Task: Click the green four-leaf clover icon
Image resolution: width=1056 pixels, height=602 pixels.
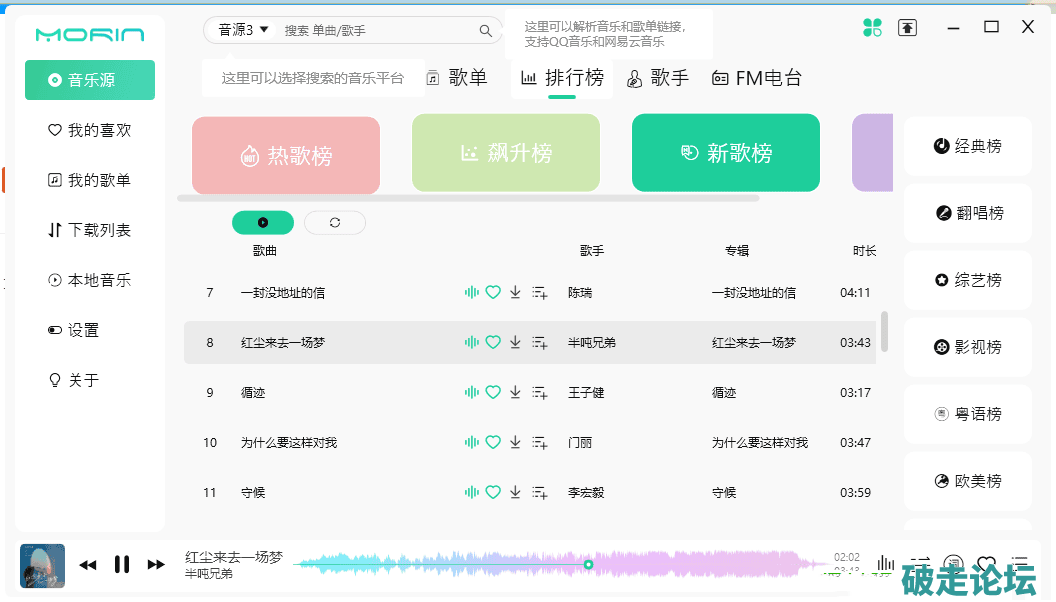Action: (x=873, y=28)
